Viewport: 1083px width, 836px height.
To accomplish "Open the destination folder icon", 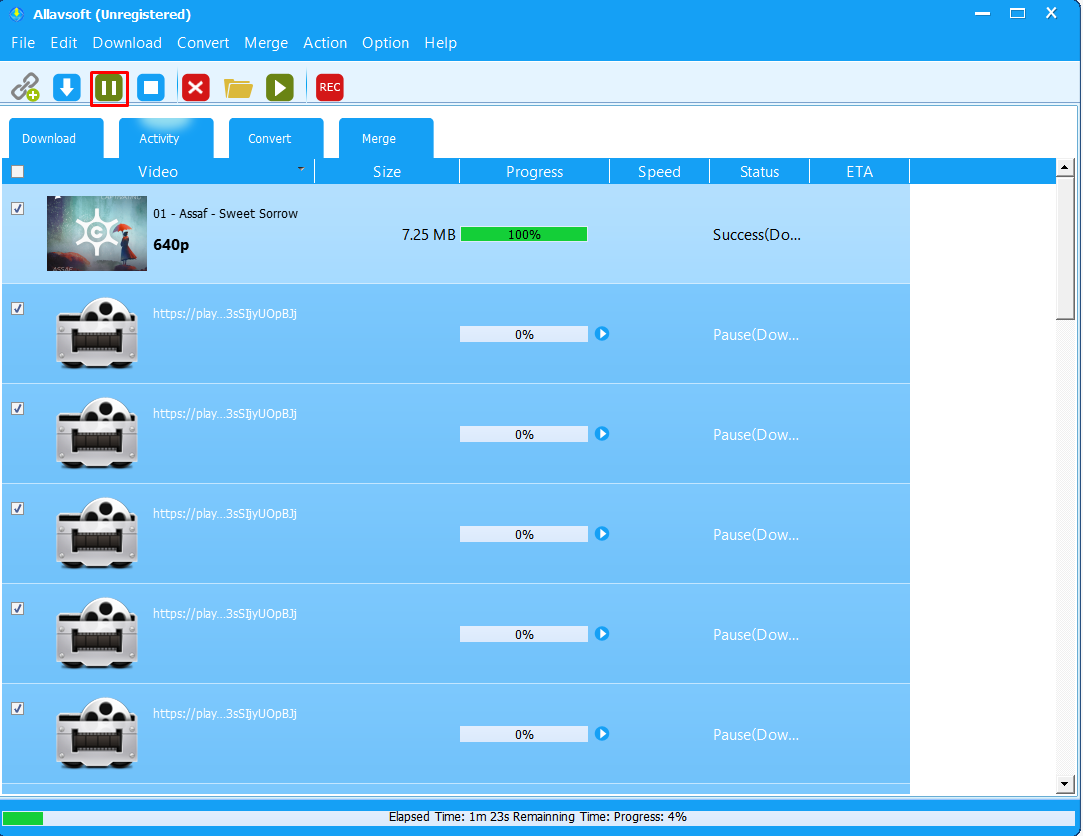I will click(238, 88).
